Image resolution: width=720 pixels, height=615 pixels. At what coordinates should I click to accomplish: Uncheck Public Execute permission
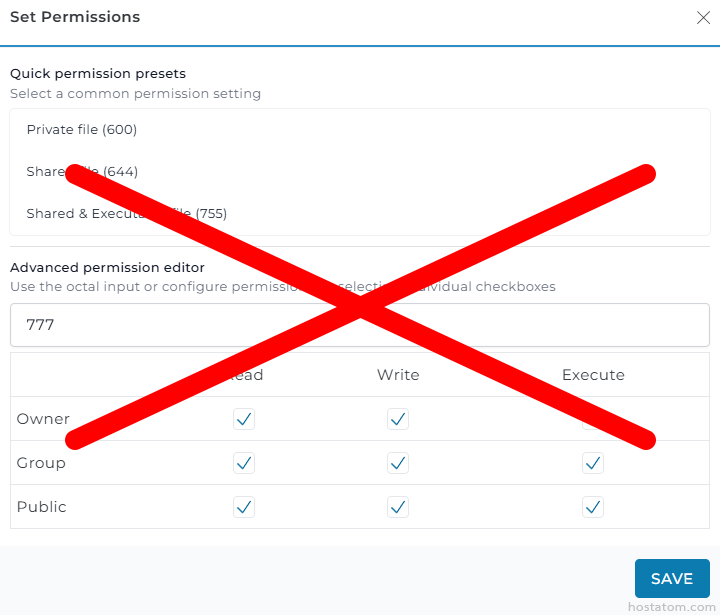click(x=593, y=507)
